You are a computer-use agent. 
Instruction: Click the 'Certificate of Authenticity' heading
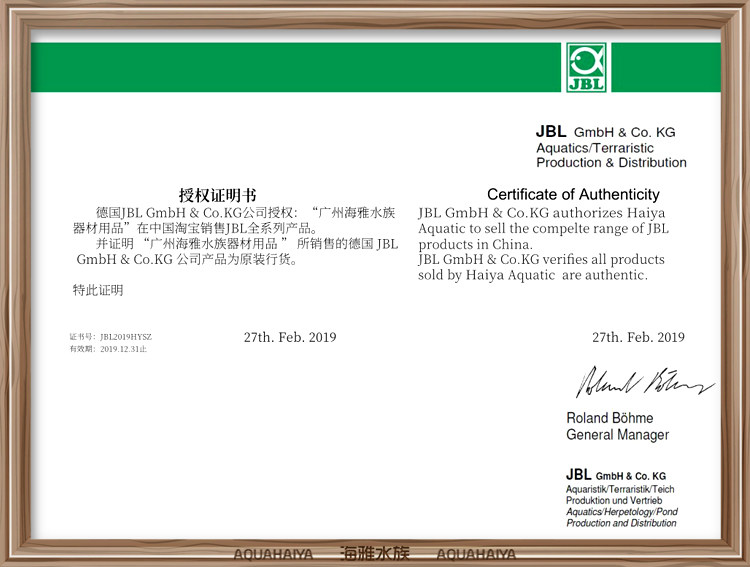click(x=573, y=194)
